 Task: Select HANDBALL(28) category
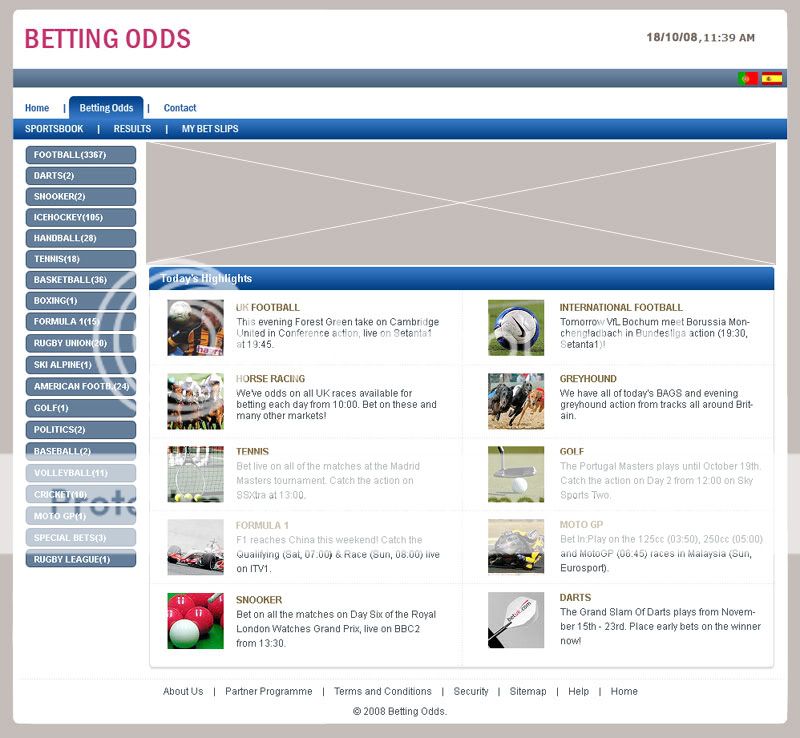[x=81, y=238]
